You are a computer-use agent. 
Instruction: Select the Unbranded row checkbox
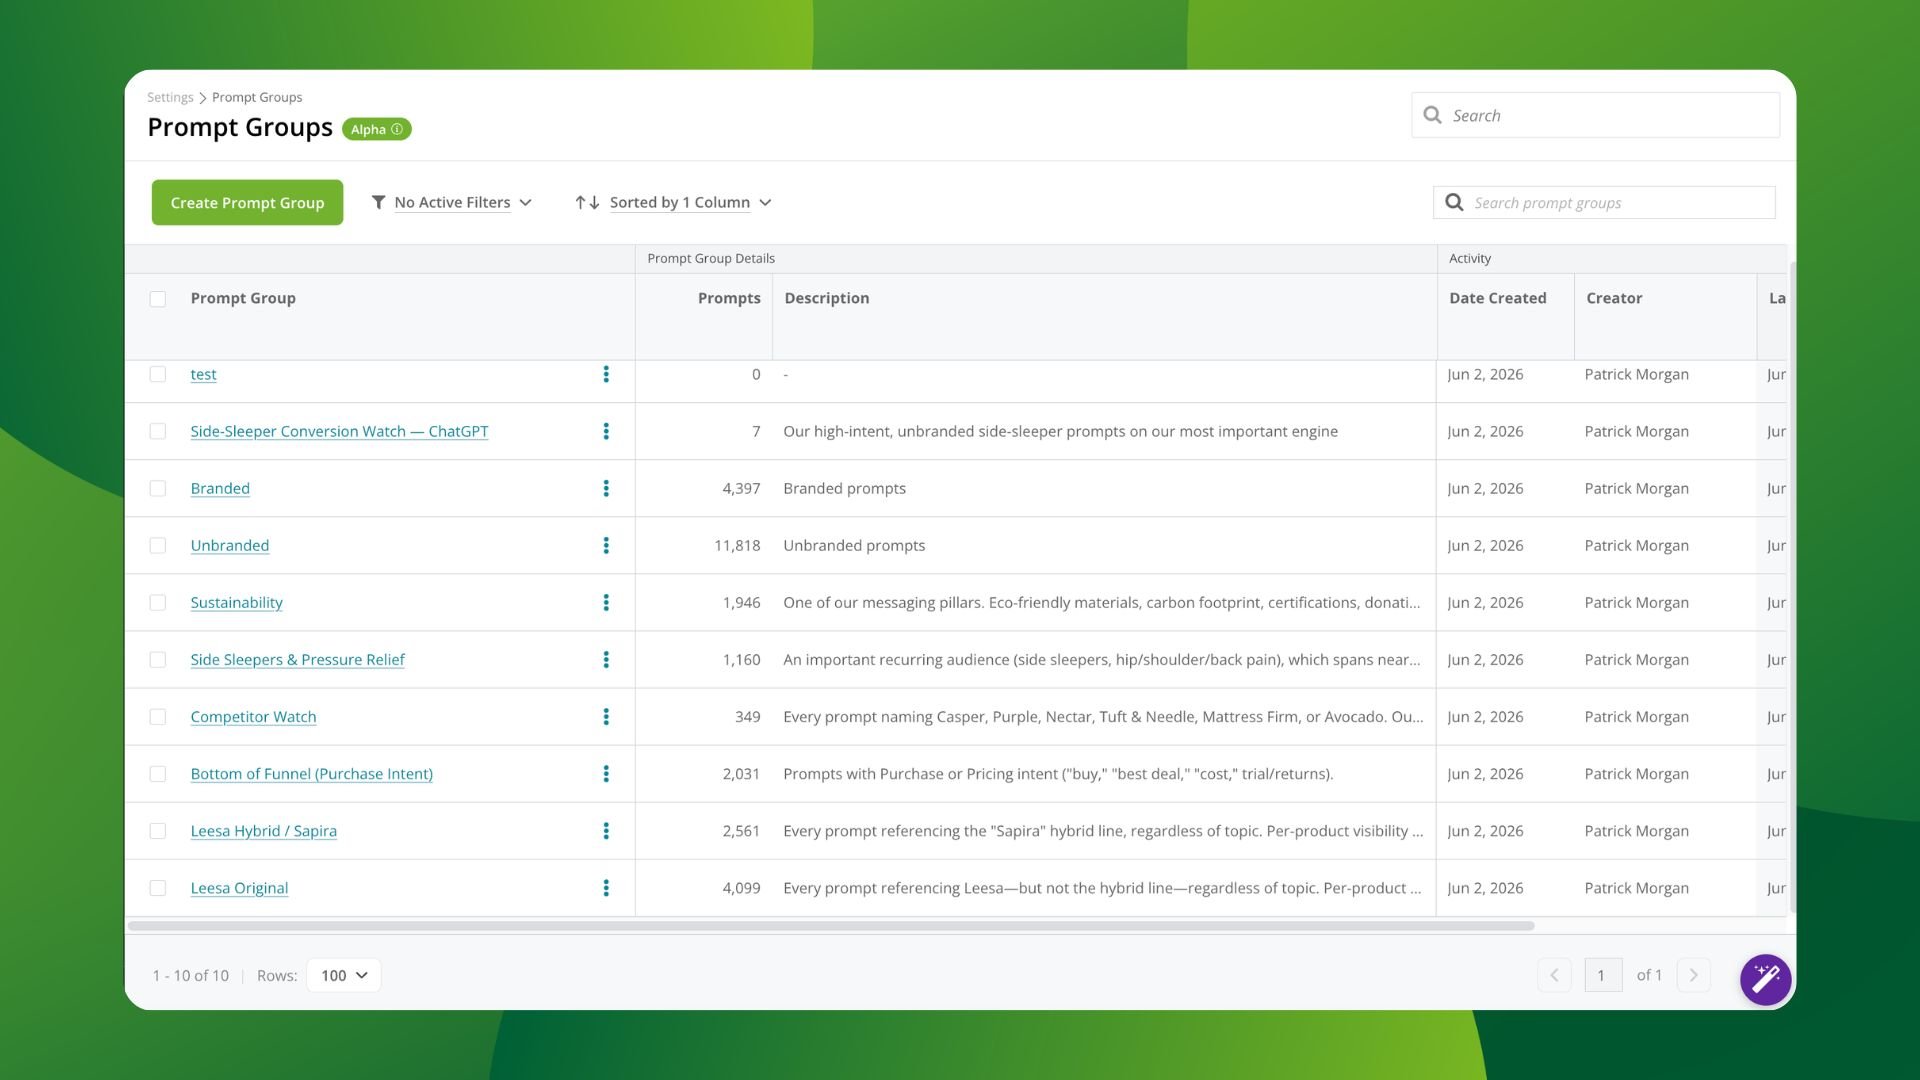coord(158,545)
